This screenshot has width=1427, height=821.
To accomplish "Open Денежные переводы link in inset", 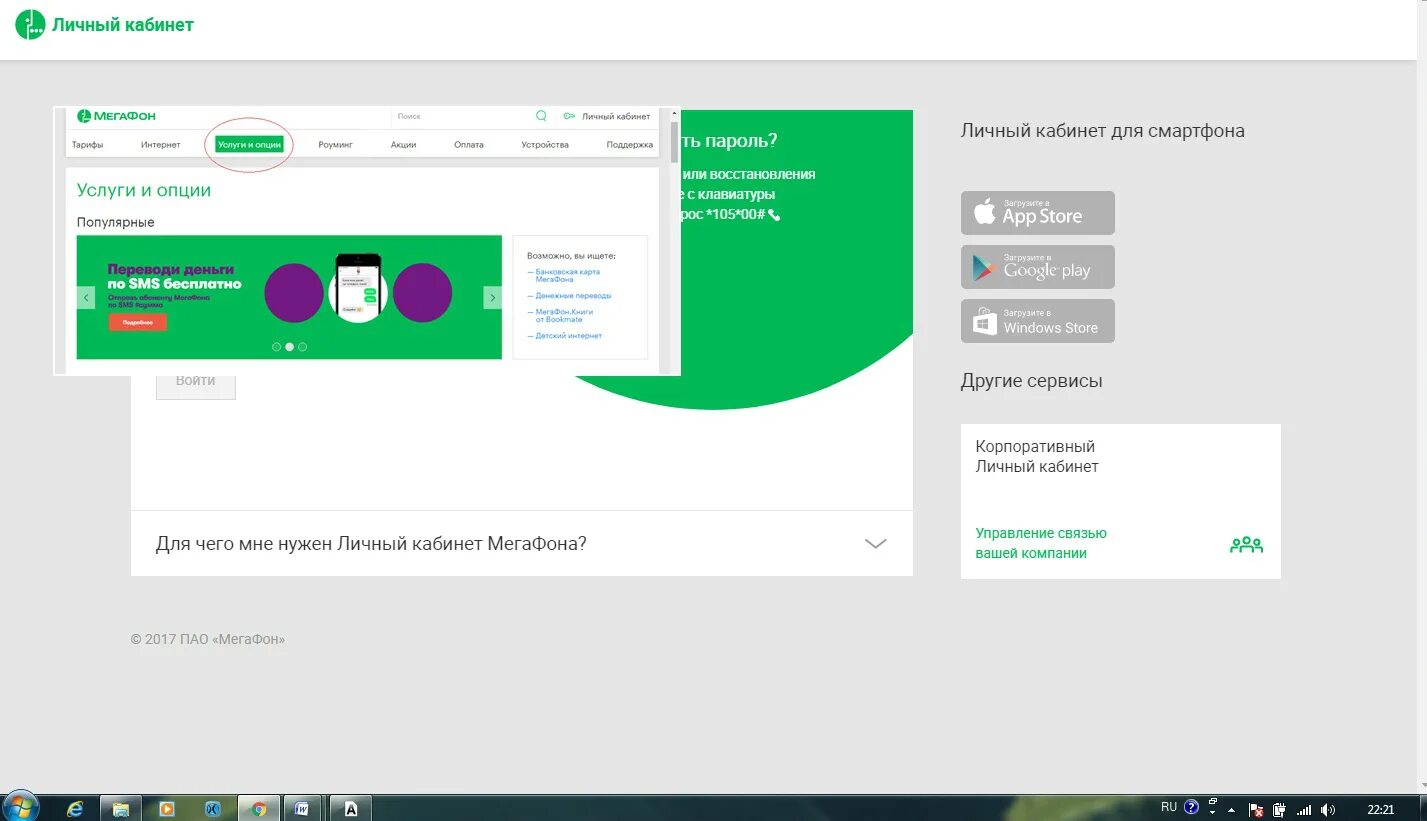I will point(572,296).
